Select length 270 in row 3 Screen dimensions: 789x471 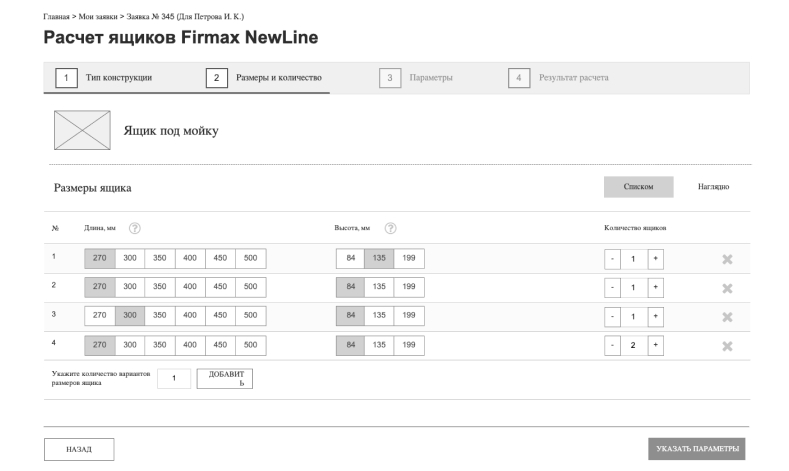pyautogui.click(x=100, y=316)
